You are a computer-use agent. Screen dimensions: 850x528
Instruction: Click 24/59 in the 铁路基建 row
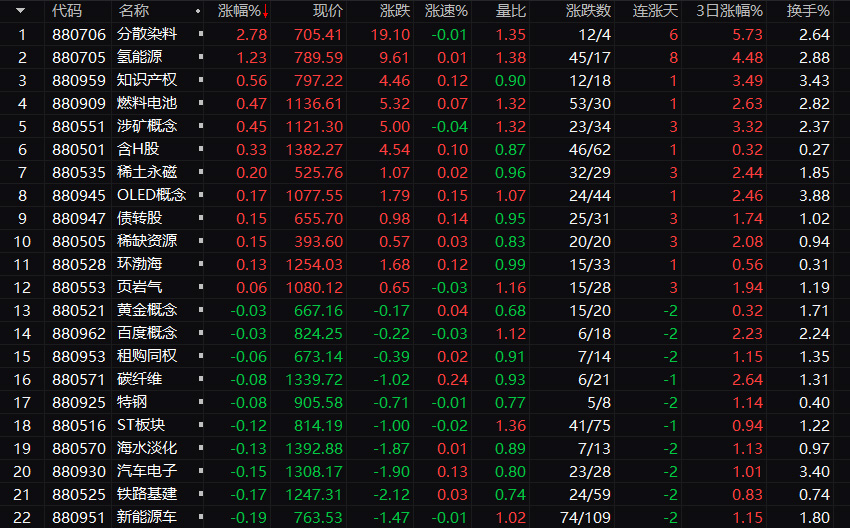click(590, 494)
